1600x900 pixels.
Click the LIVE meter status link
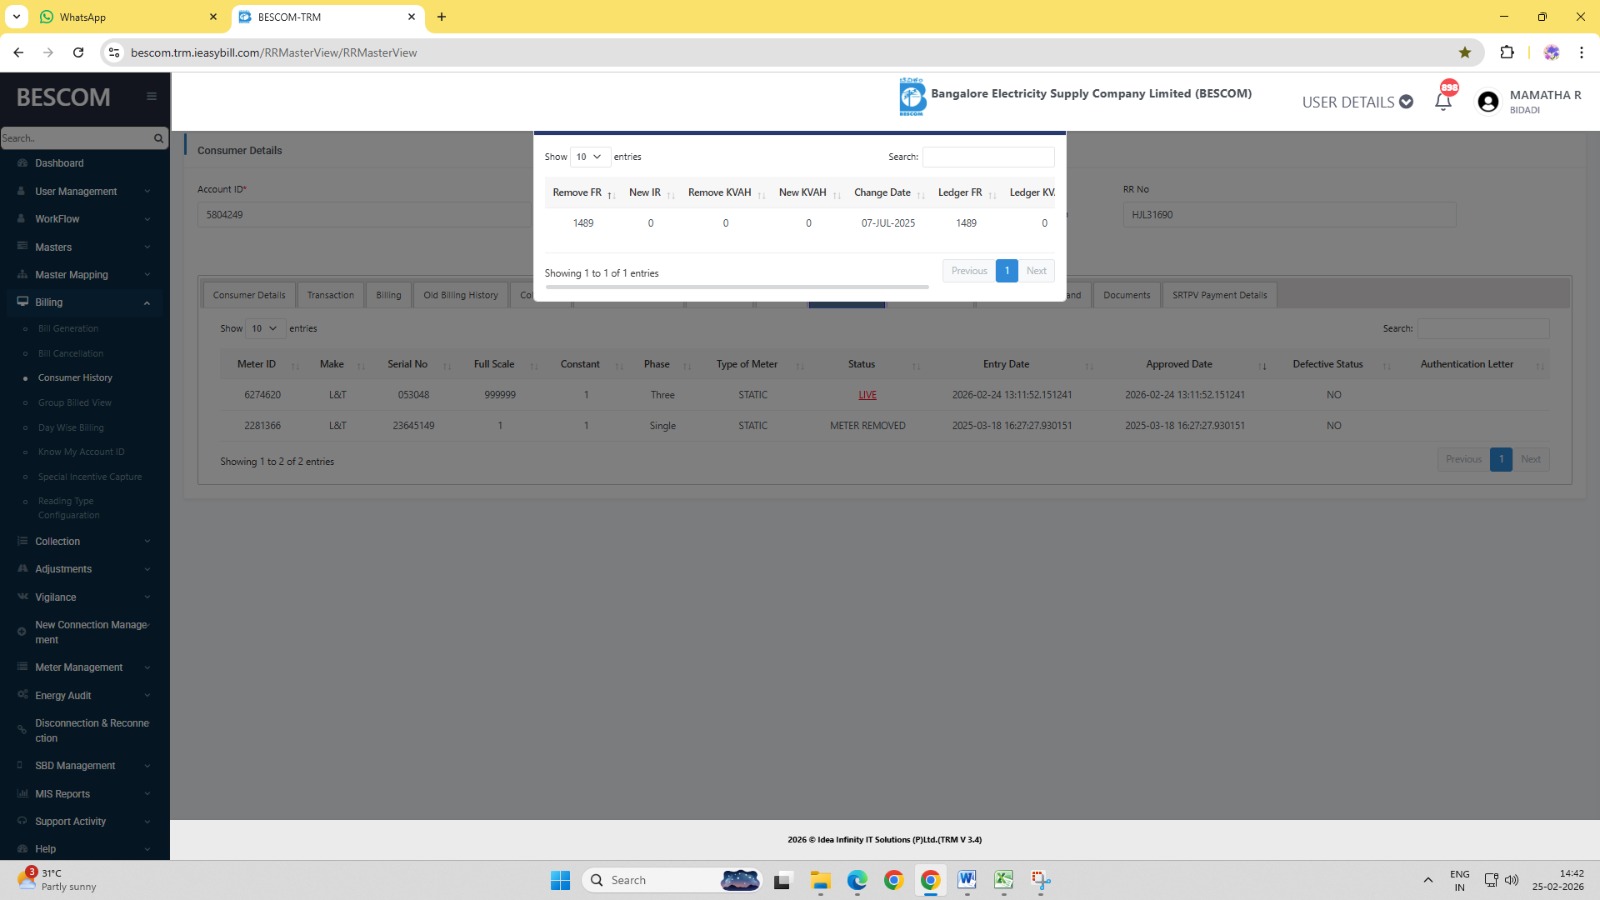tap(867, 395)
